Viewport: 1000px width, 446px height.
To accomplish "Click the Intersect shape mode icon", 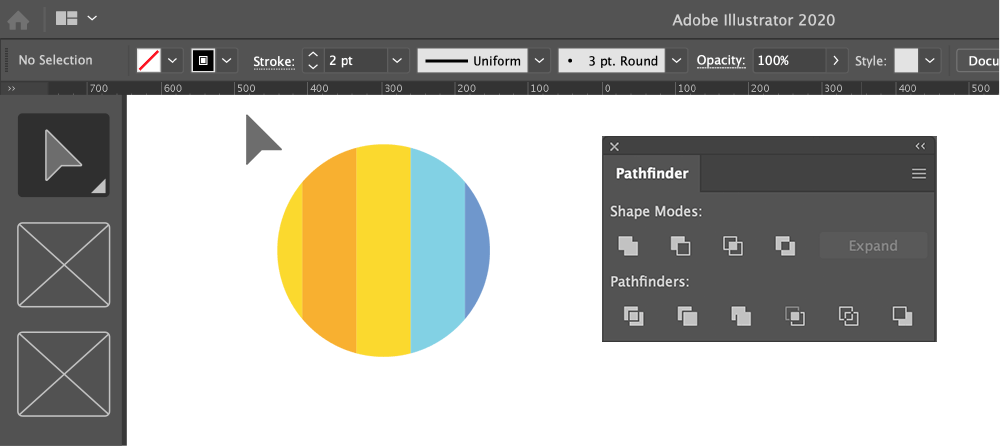I will coord(733,246).
